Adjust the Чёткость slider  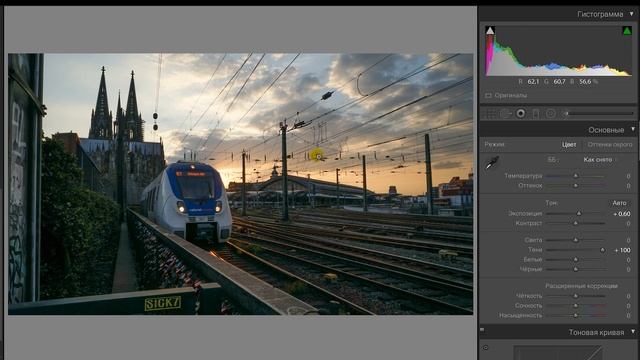(576, 296)
